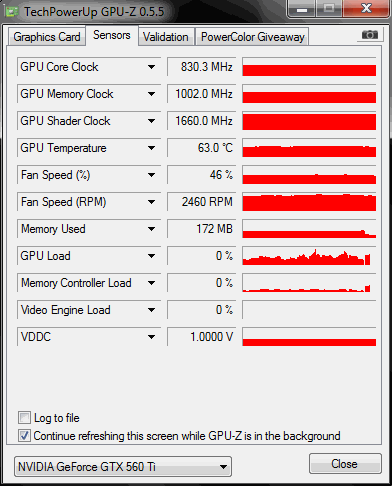392x486 pixels.
Task: Expand the GPU Temperature sensor dropdown
Action: click(x=151, y=148)
